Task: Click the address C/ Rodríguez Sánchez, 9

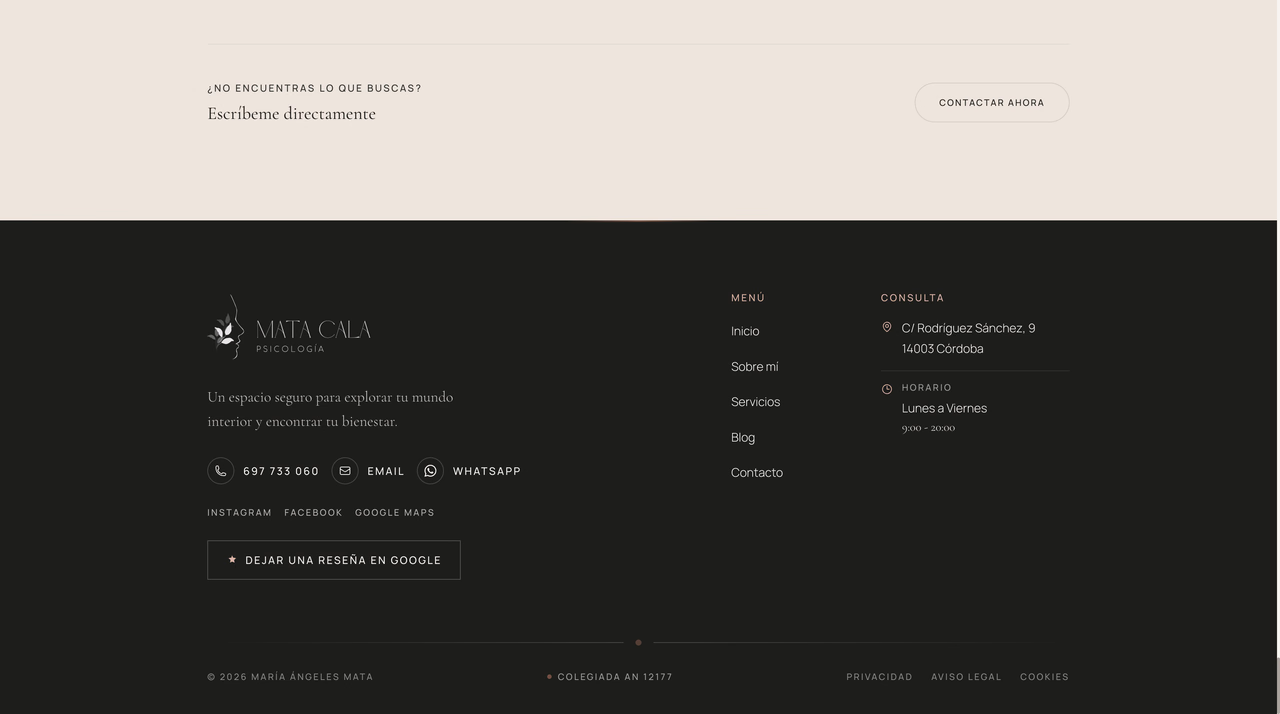Action: click(968, 328)
